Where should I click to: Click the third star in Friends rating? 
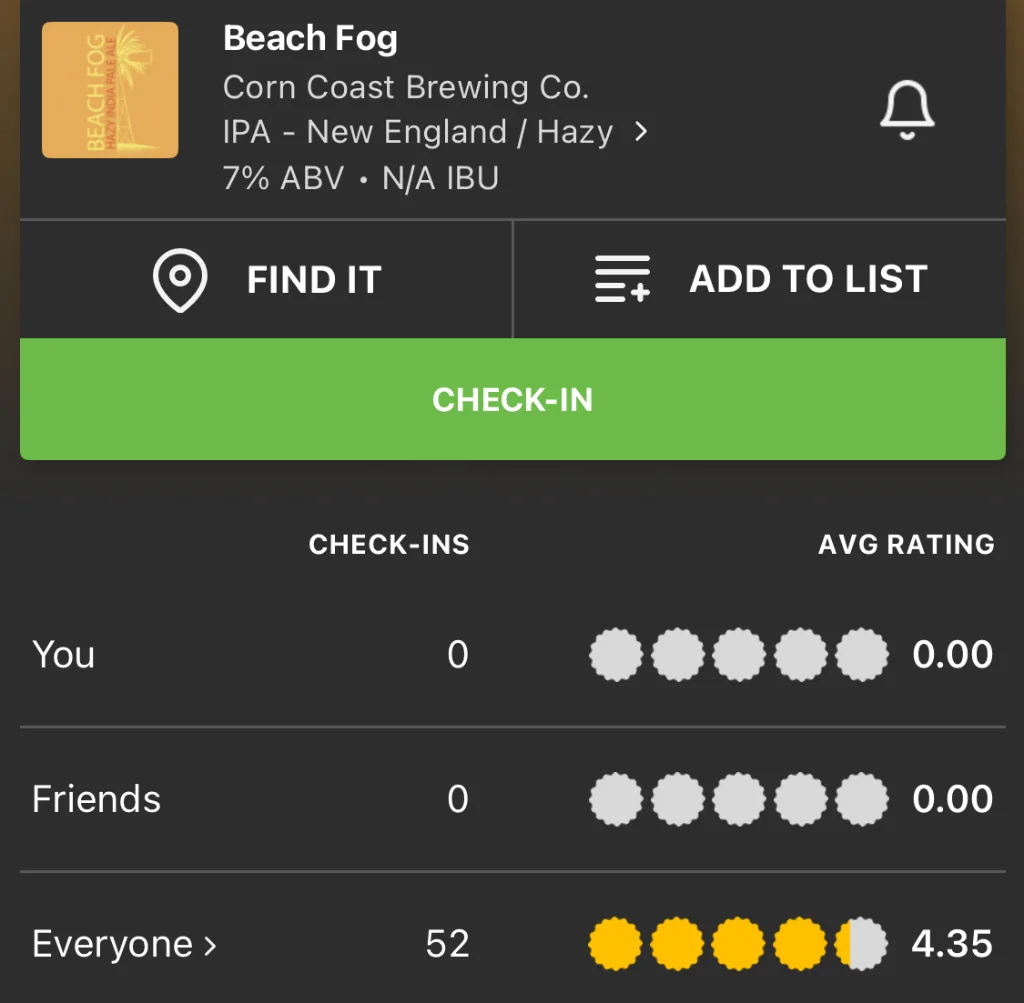tap(738, 800)
